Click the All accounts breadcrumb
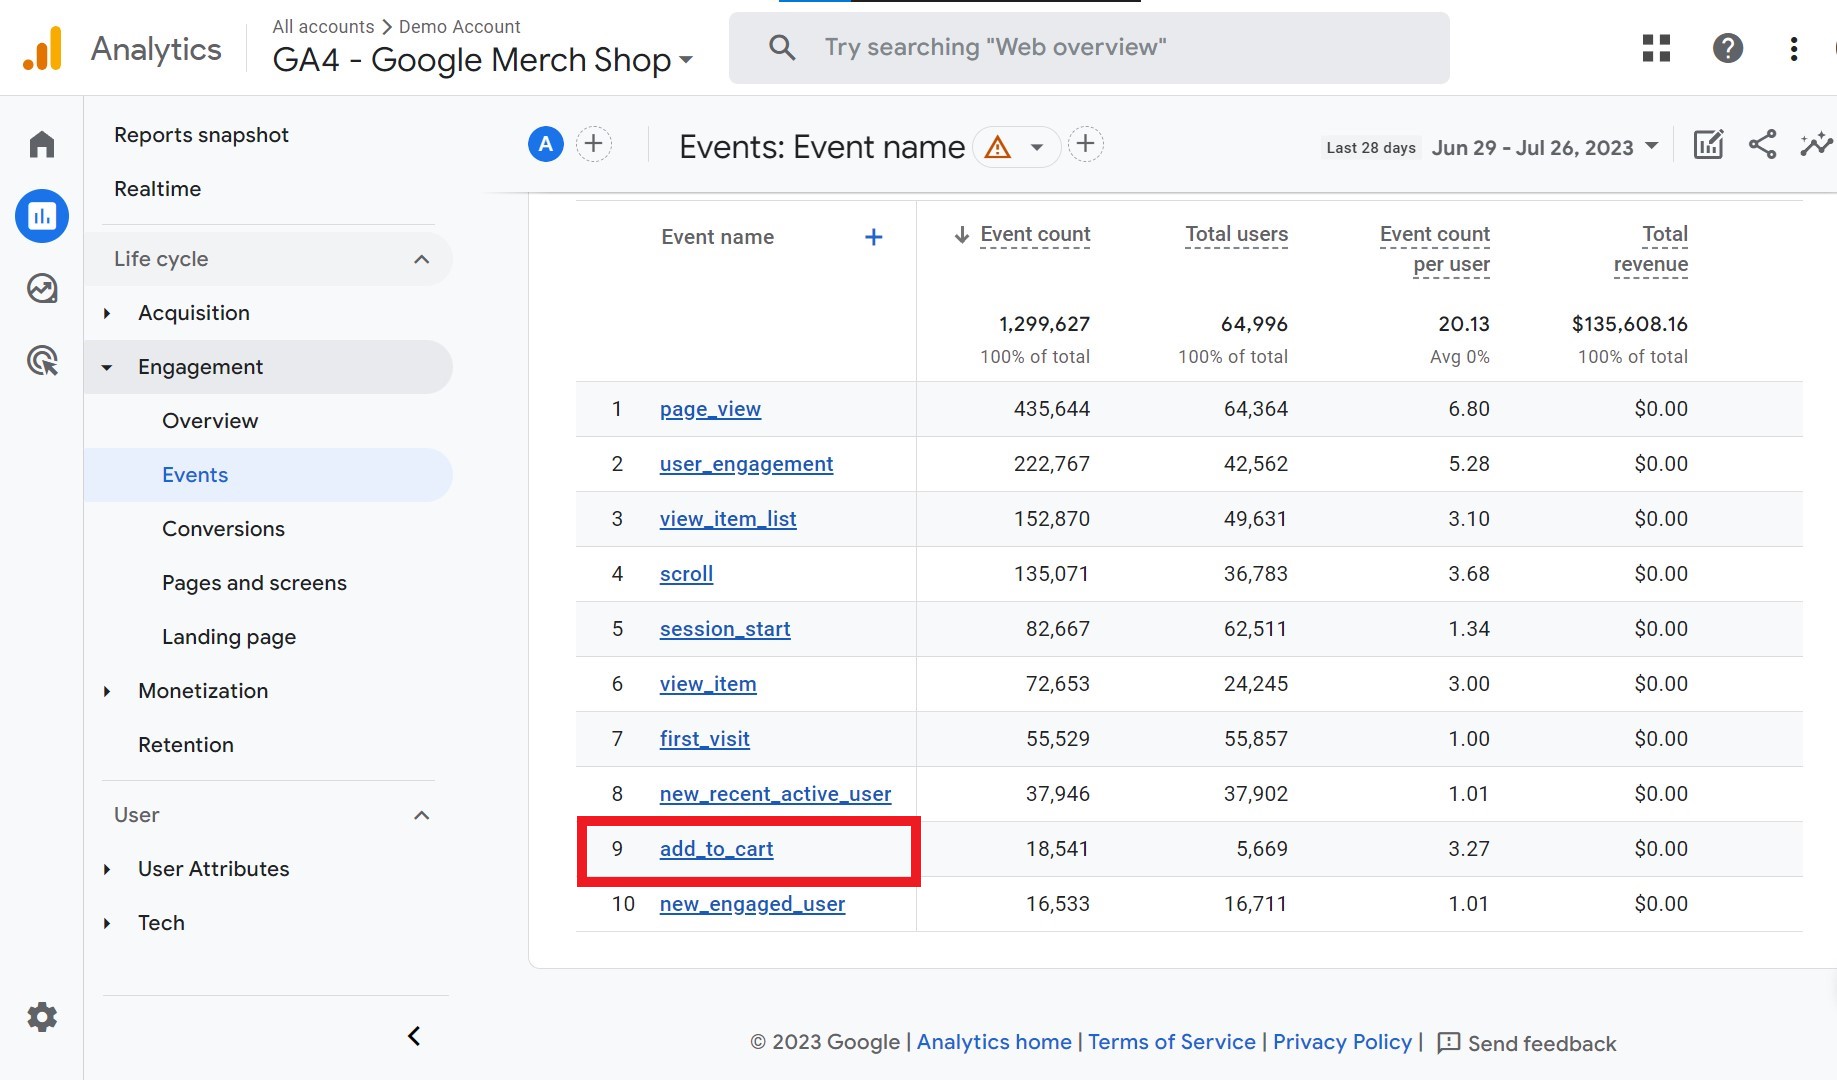 tap(323, 27)
